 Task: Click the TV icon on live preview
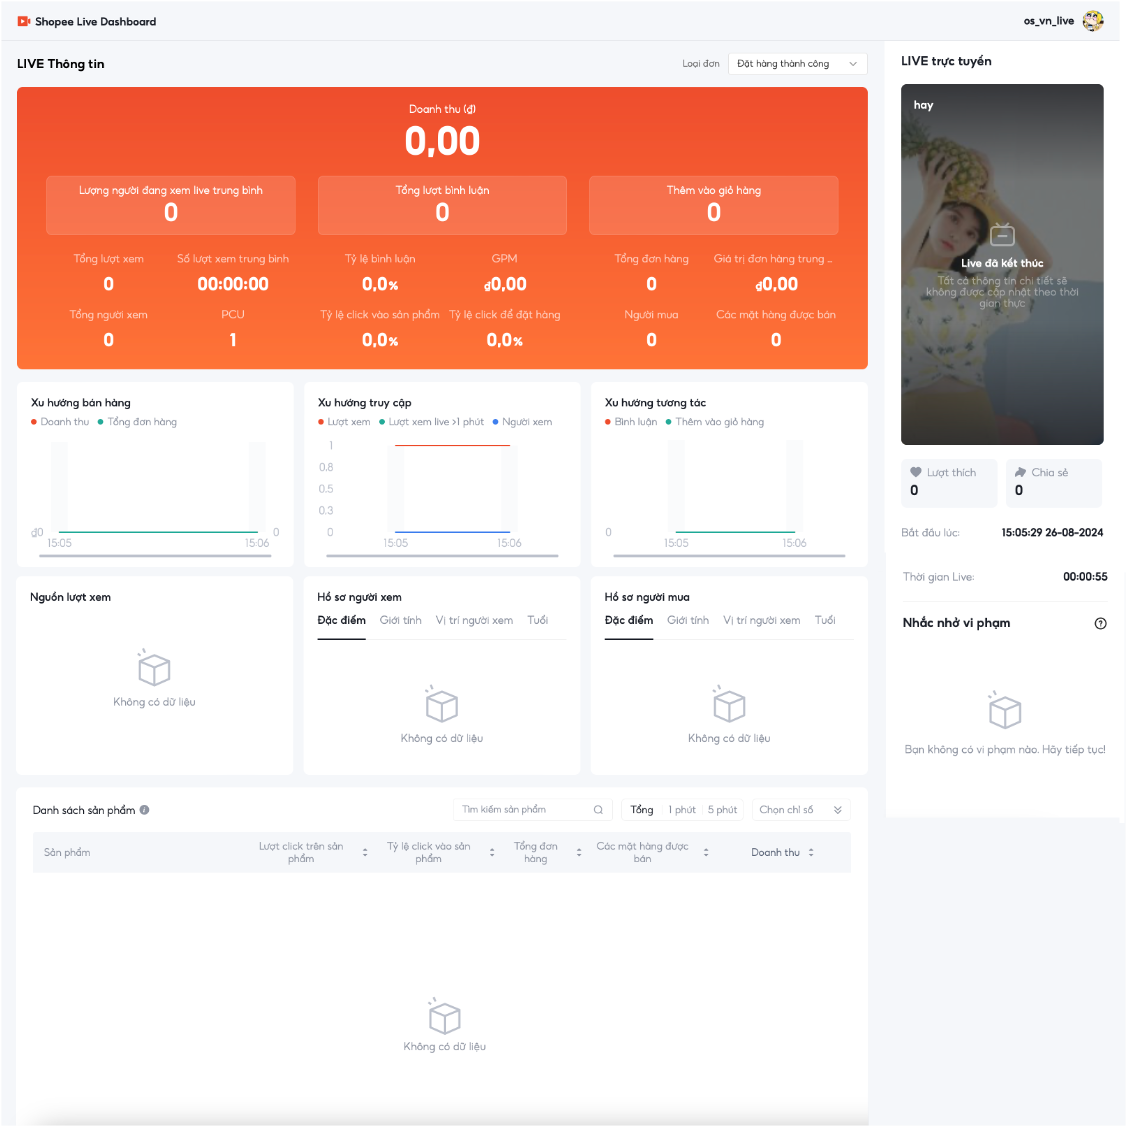point(1002,234)
